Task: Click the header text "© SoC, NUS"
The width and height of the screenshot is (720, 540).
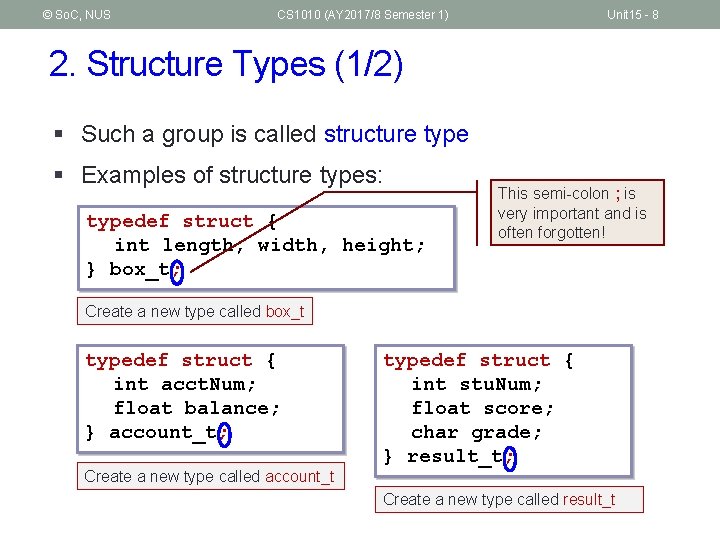Action: pyautogui.click(x=76, y=15)
